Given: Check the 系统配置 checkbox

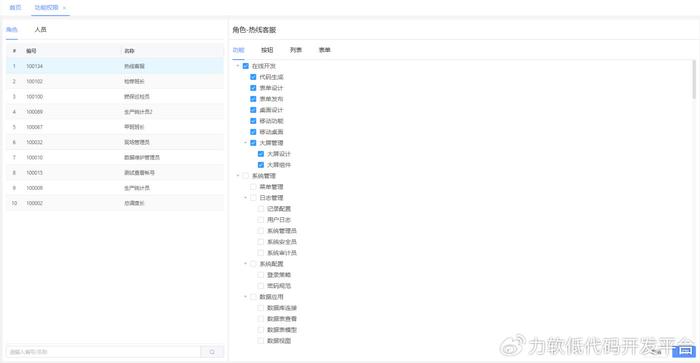Looking at the screenshot, I should (x=253, y=264).
